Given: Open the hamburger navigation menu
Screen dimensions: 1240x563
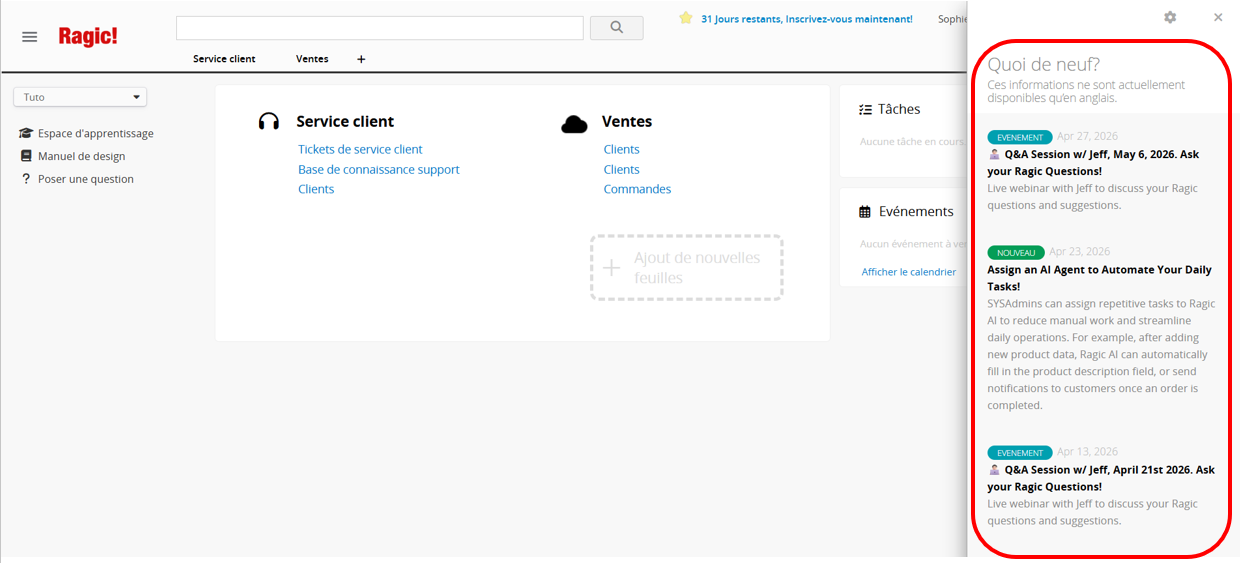Looking at the screenshot, I should (x=30, y=37).
